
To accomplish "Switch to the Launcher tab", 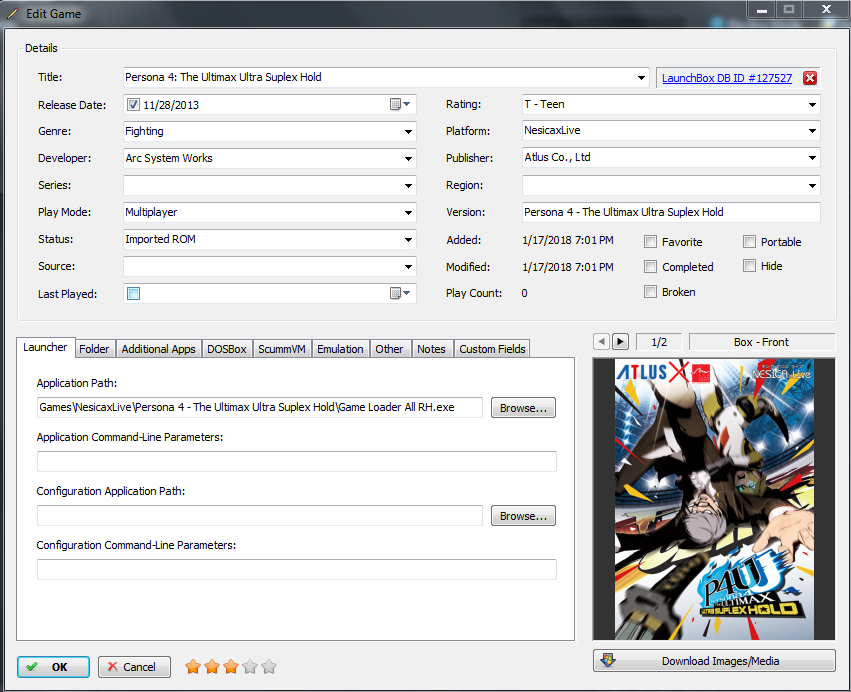I will (45, 347).
